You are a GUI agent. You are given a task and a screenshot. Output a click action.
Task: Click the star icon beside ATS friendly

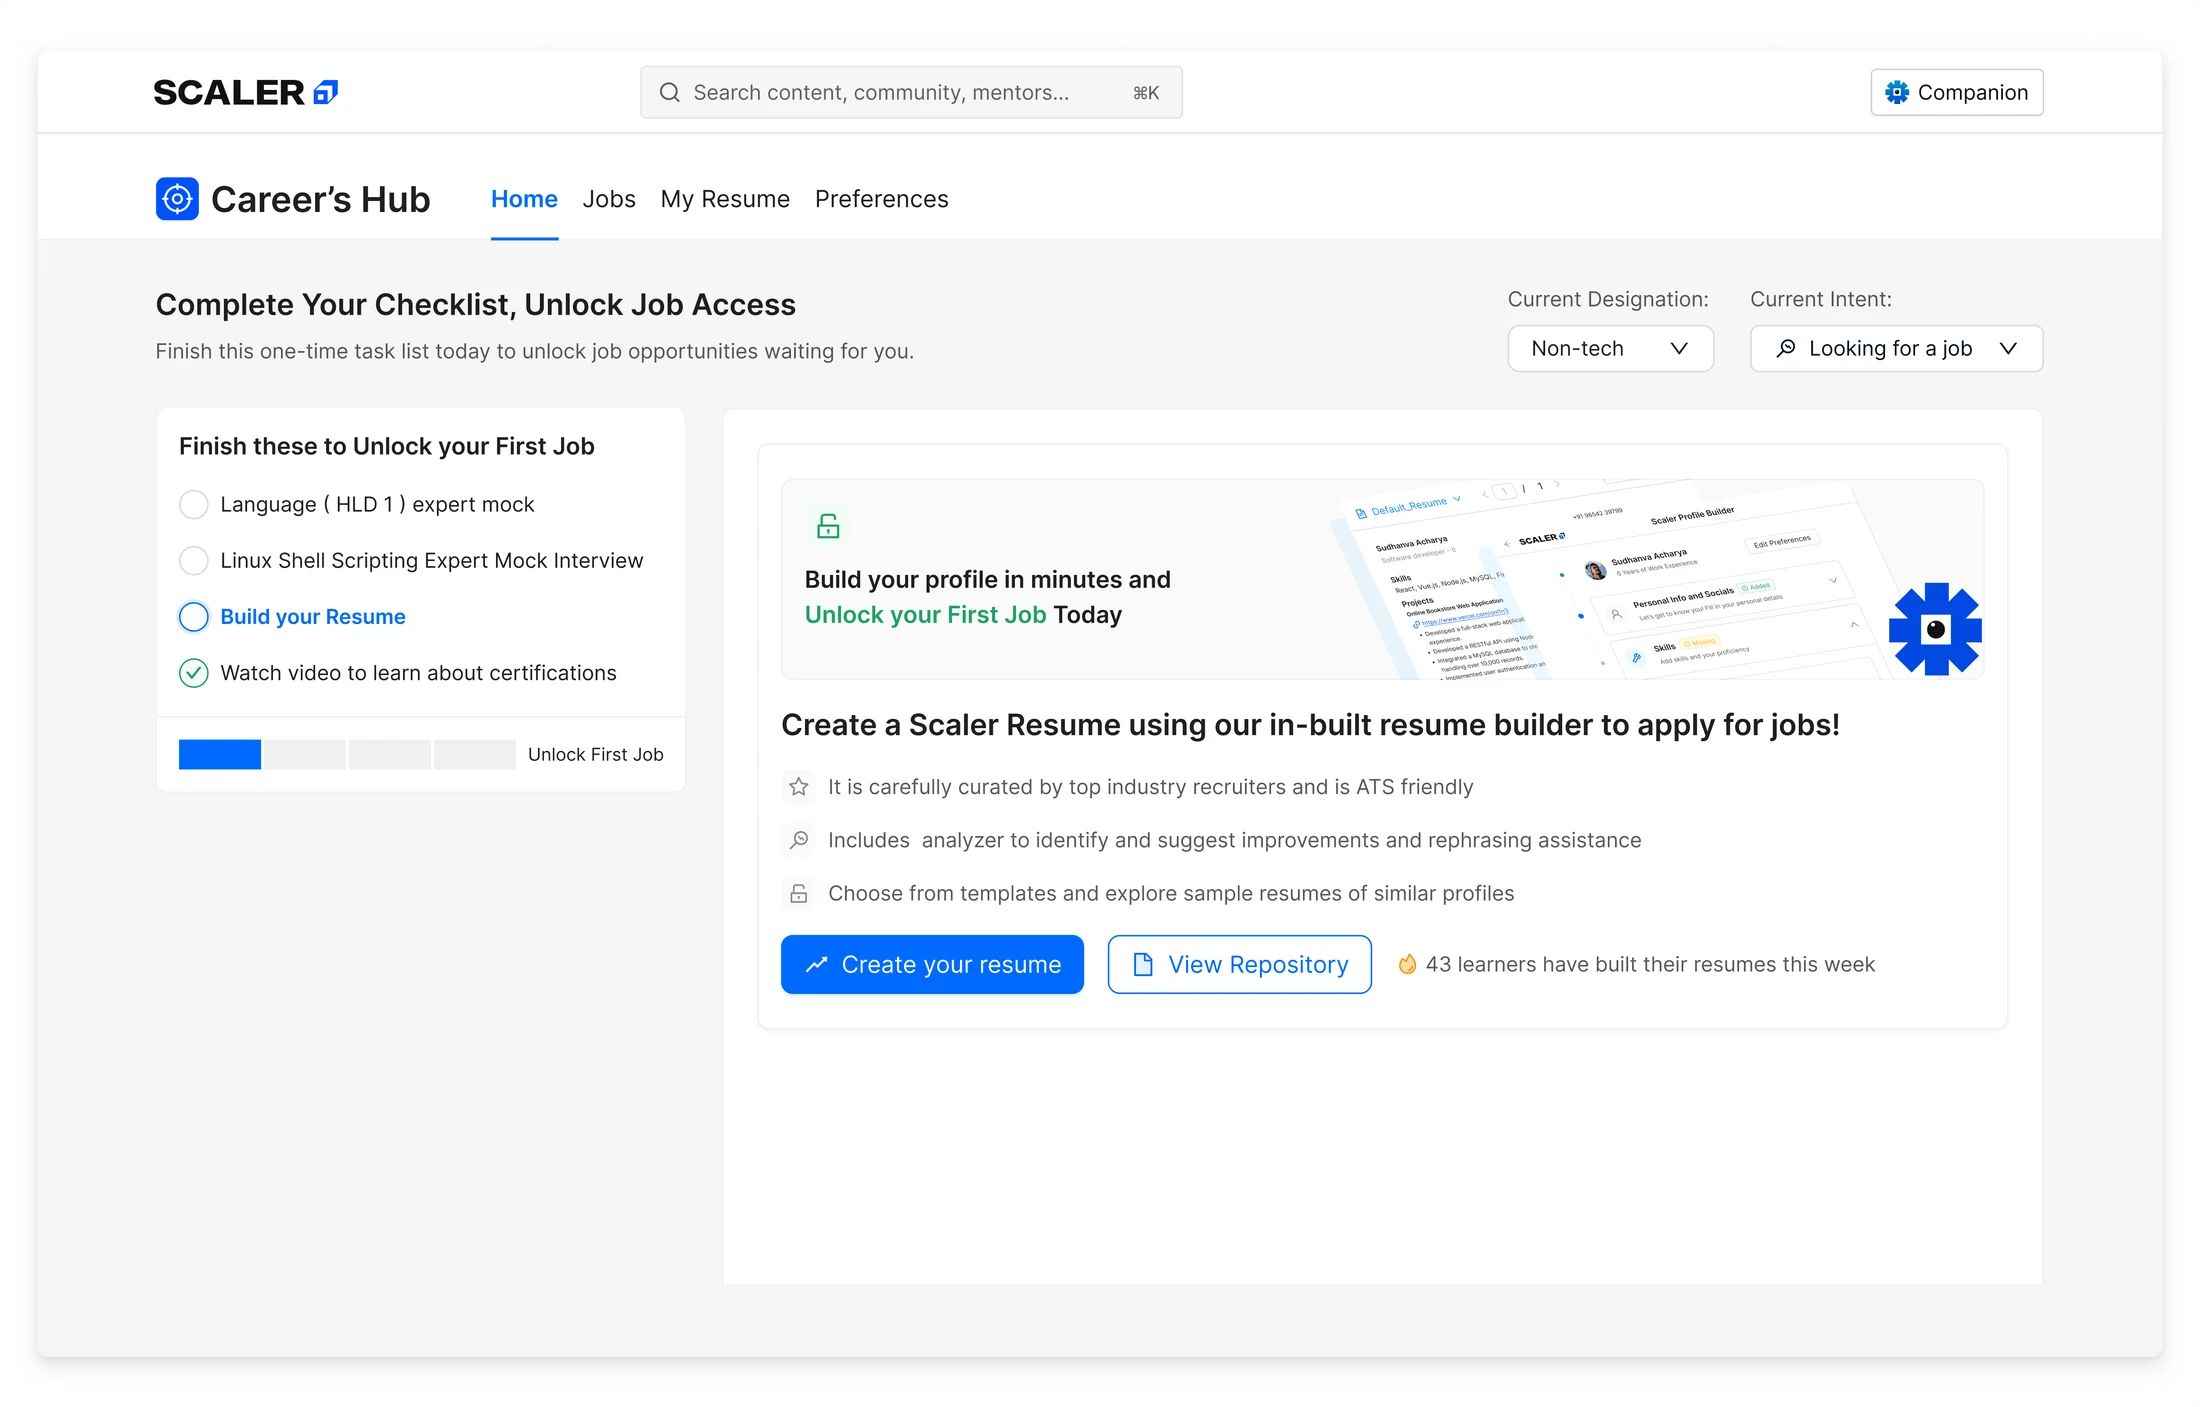[x=799, y=787]
